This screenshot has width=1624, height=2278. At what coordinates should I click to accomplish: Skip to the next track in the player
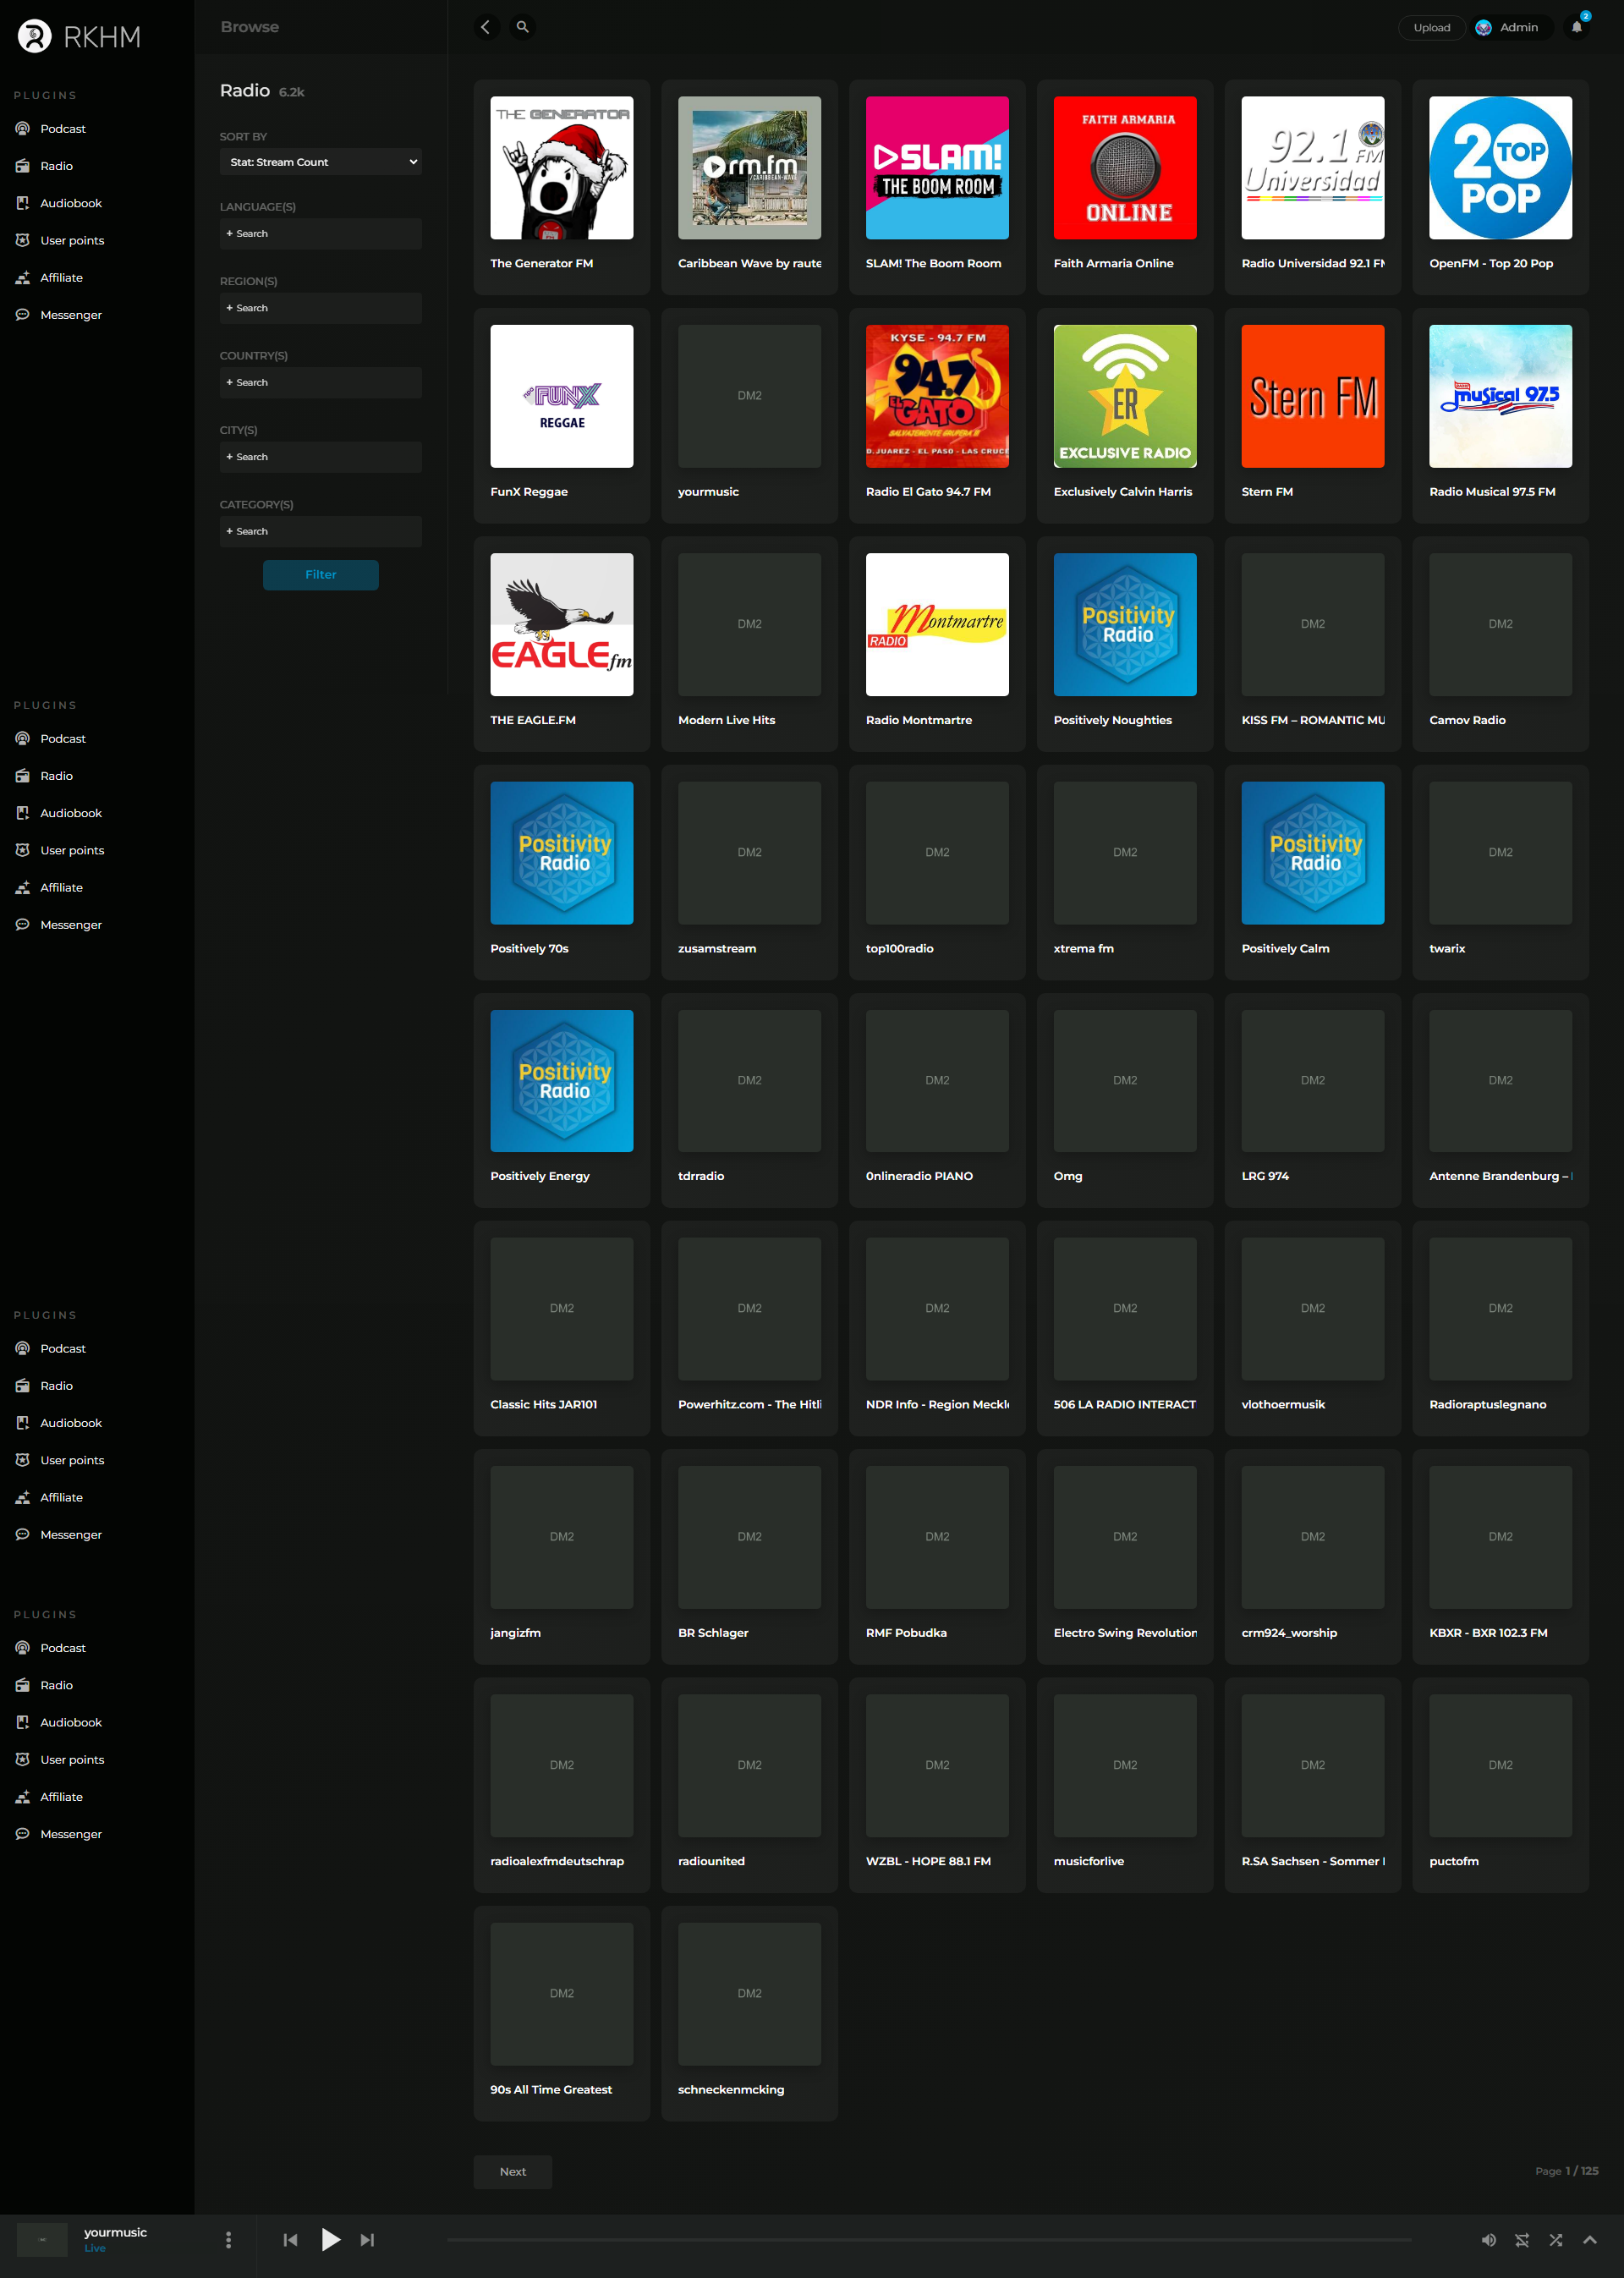pos(367,2240)
